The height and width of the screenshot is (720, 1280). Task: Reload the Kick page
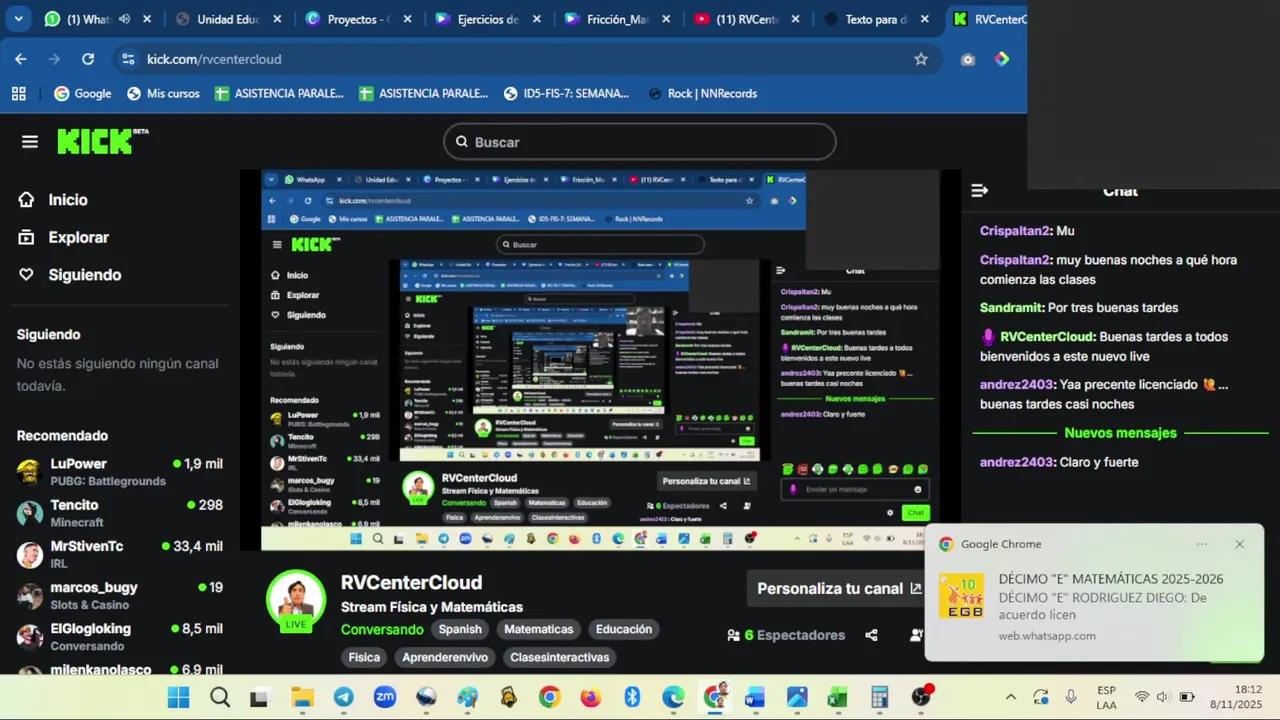88,59
